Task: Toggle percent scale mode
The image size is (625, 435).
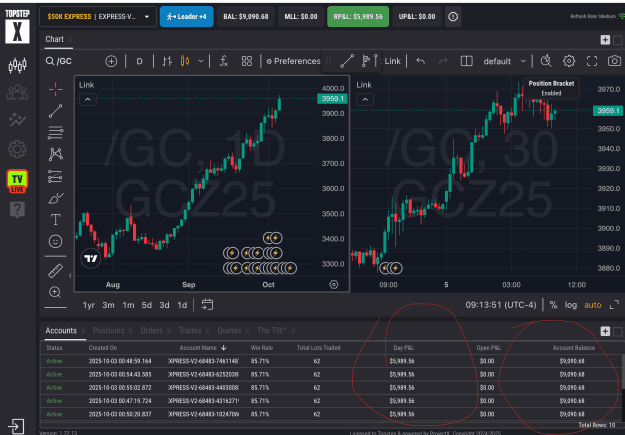Action: (553, 305)
